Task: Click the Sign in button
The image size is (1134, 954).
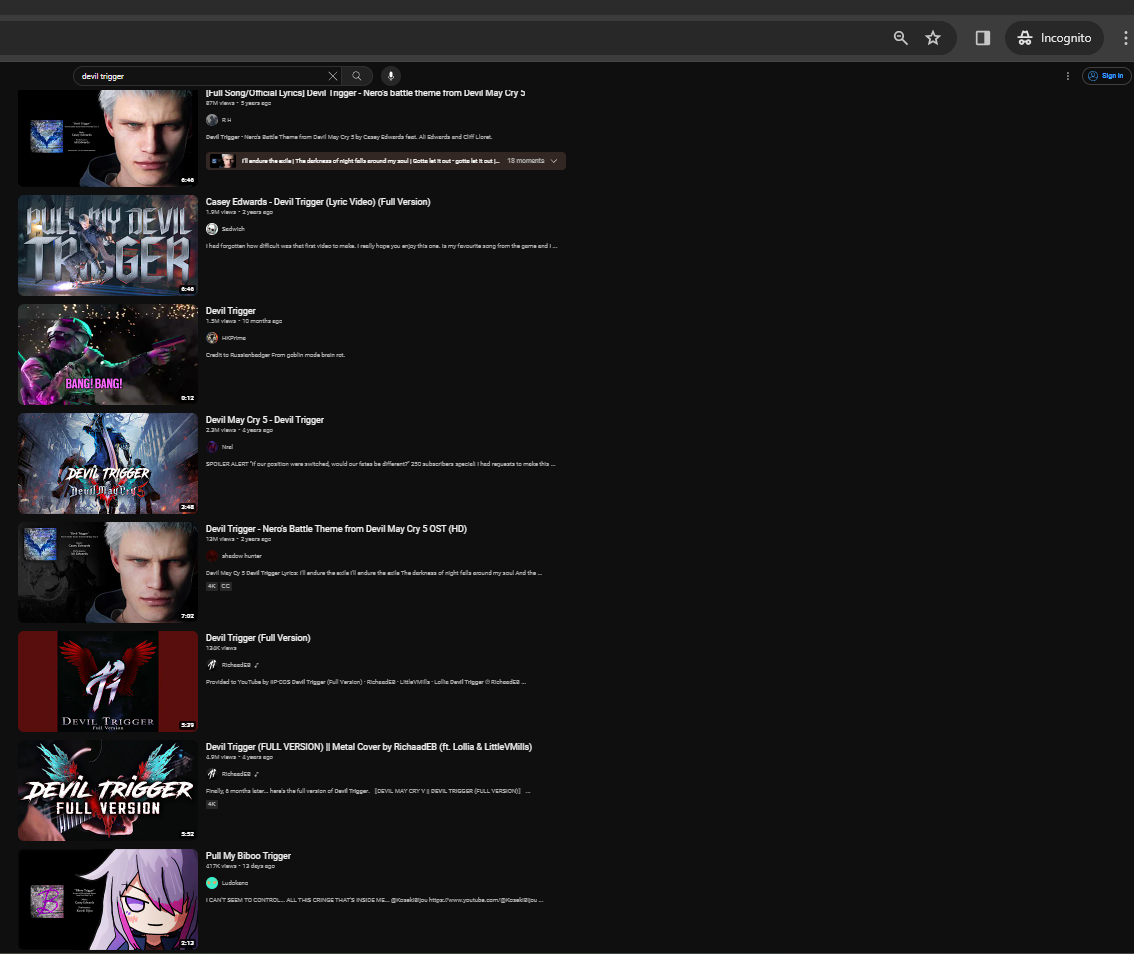Action: [x=1107, y=76]
